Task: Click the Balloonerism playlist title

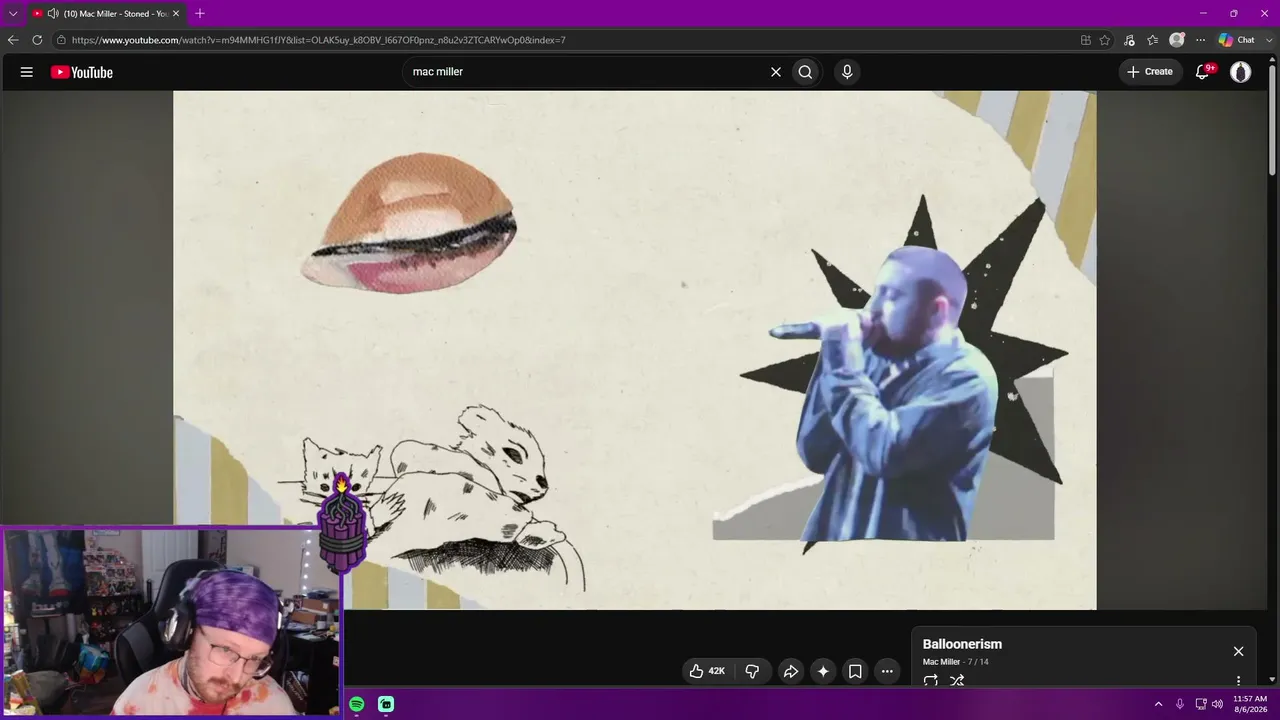Action: (962, 644)
